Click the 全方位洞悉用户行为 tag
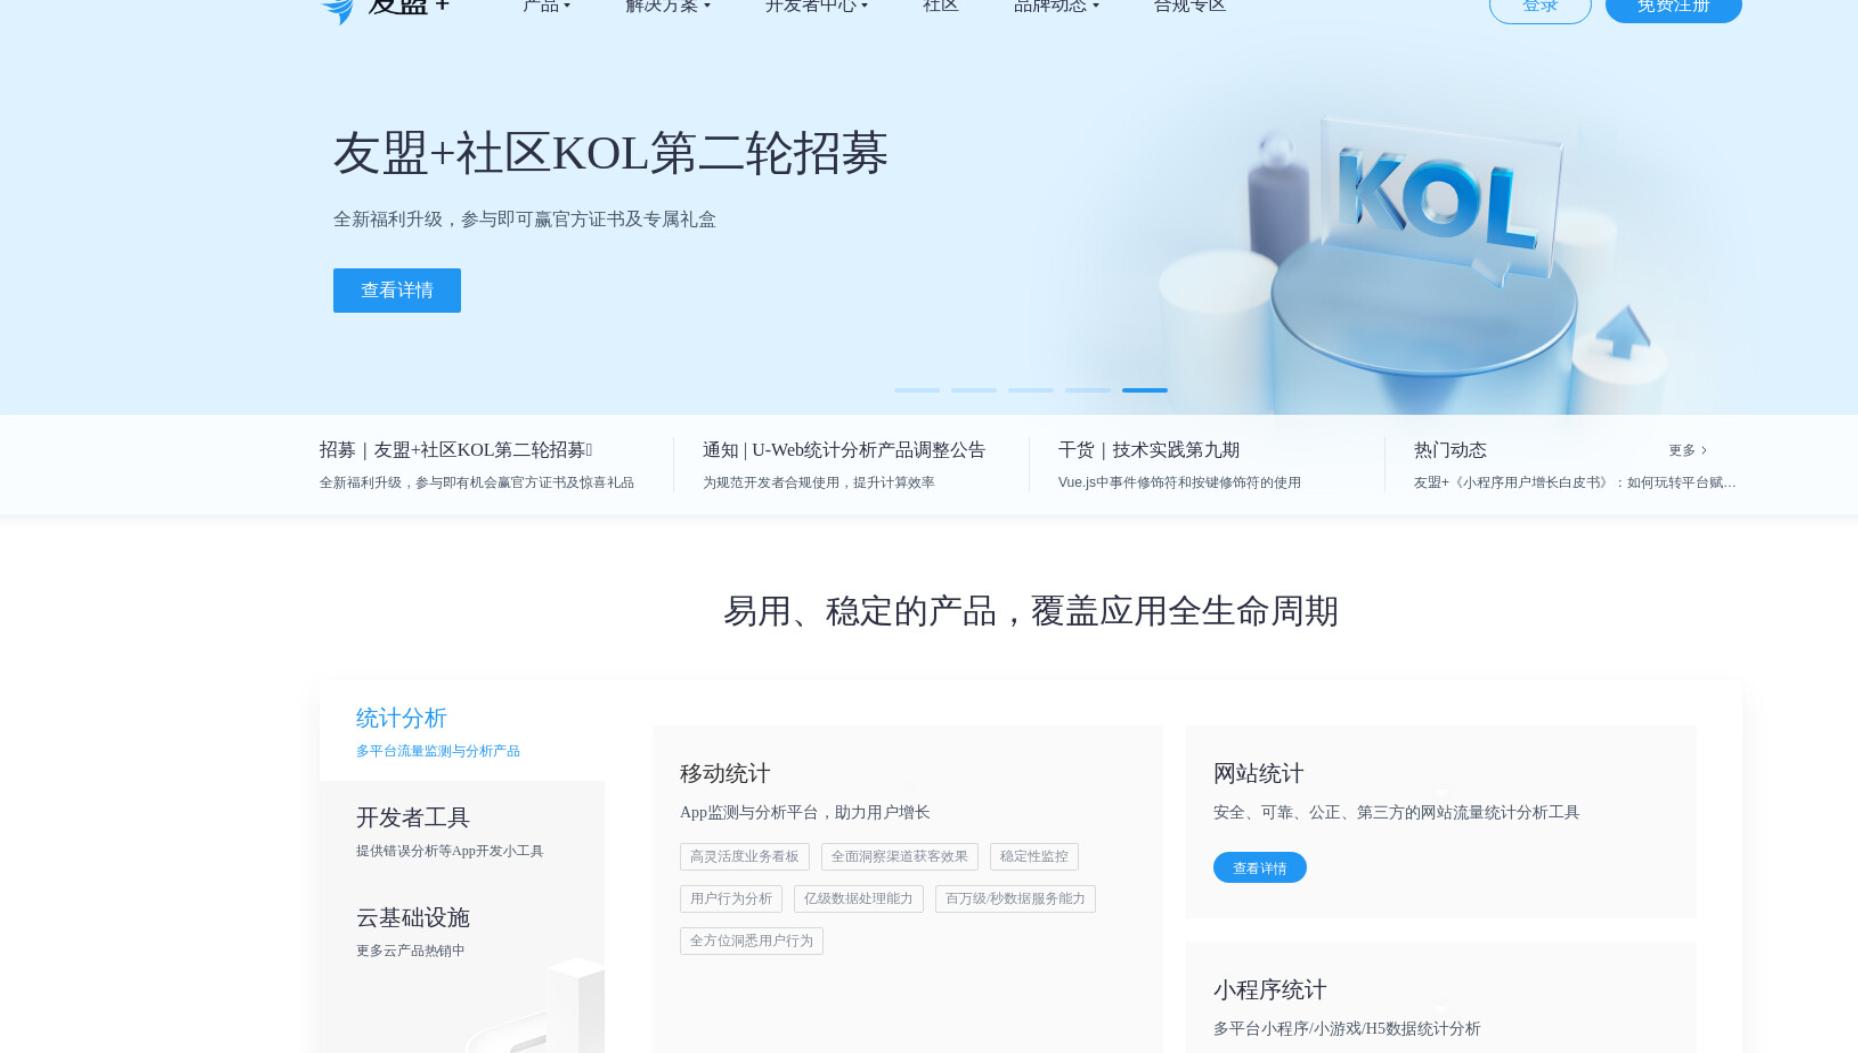 [751, 940]
